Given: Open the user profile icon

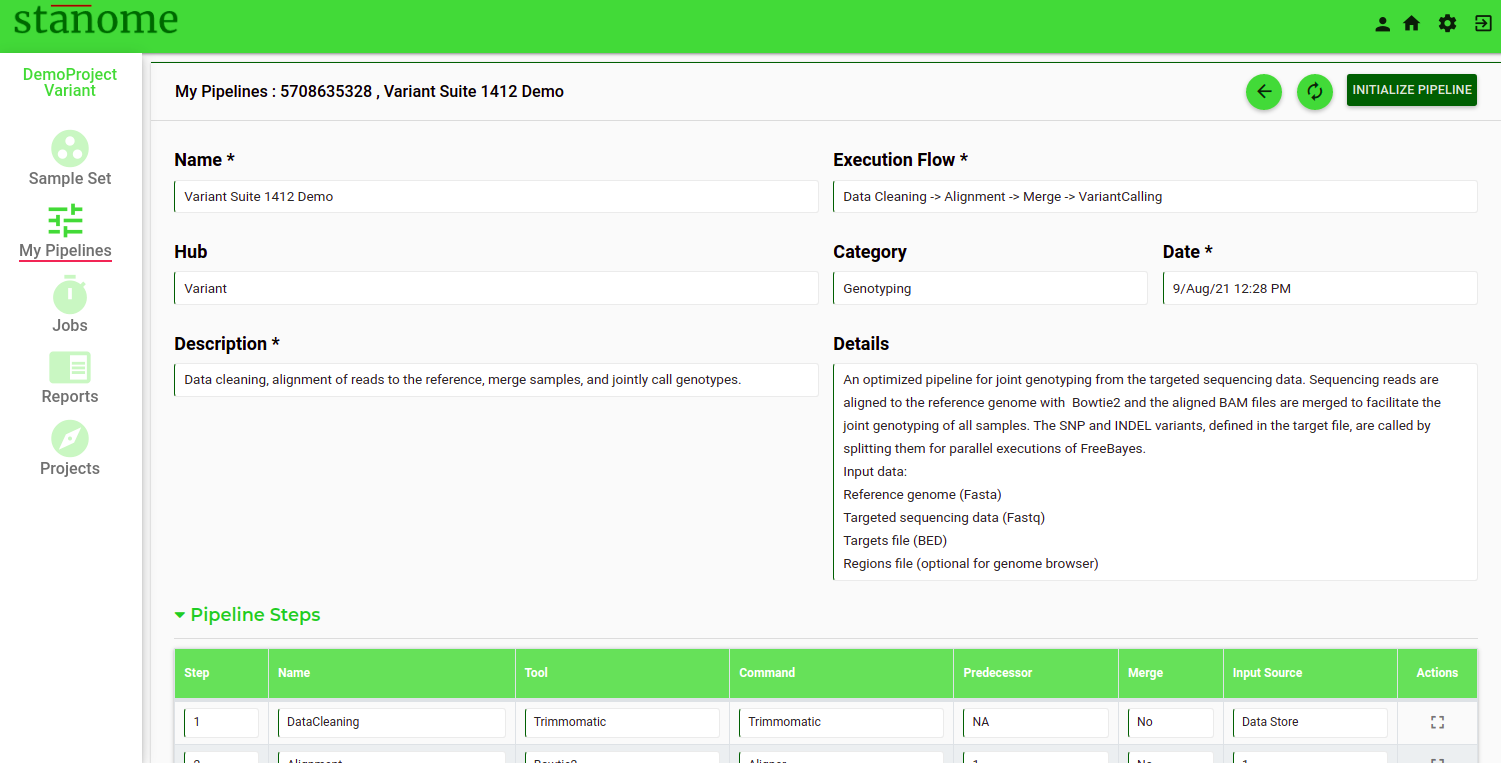Looking at the screenshot, I should pyautogui.click(x=1382, y=24).
